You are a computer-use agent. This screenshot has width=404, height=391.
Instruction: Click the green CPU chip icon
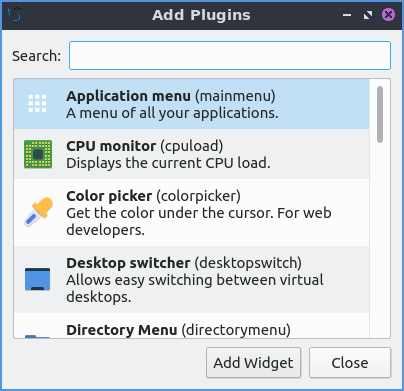(x=38, y=154)
